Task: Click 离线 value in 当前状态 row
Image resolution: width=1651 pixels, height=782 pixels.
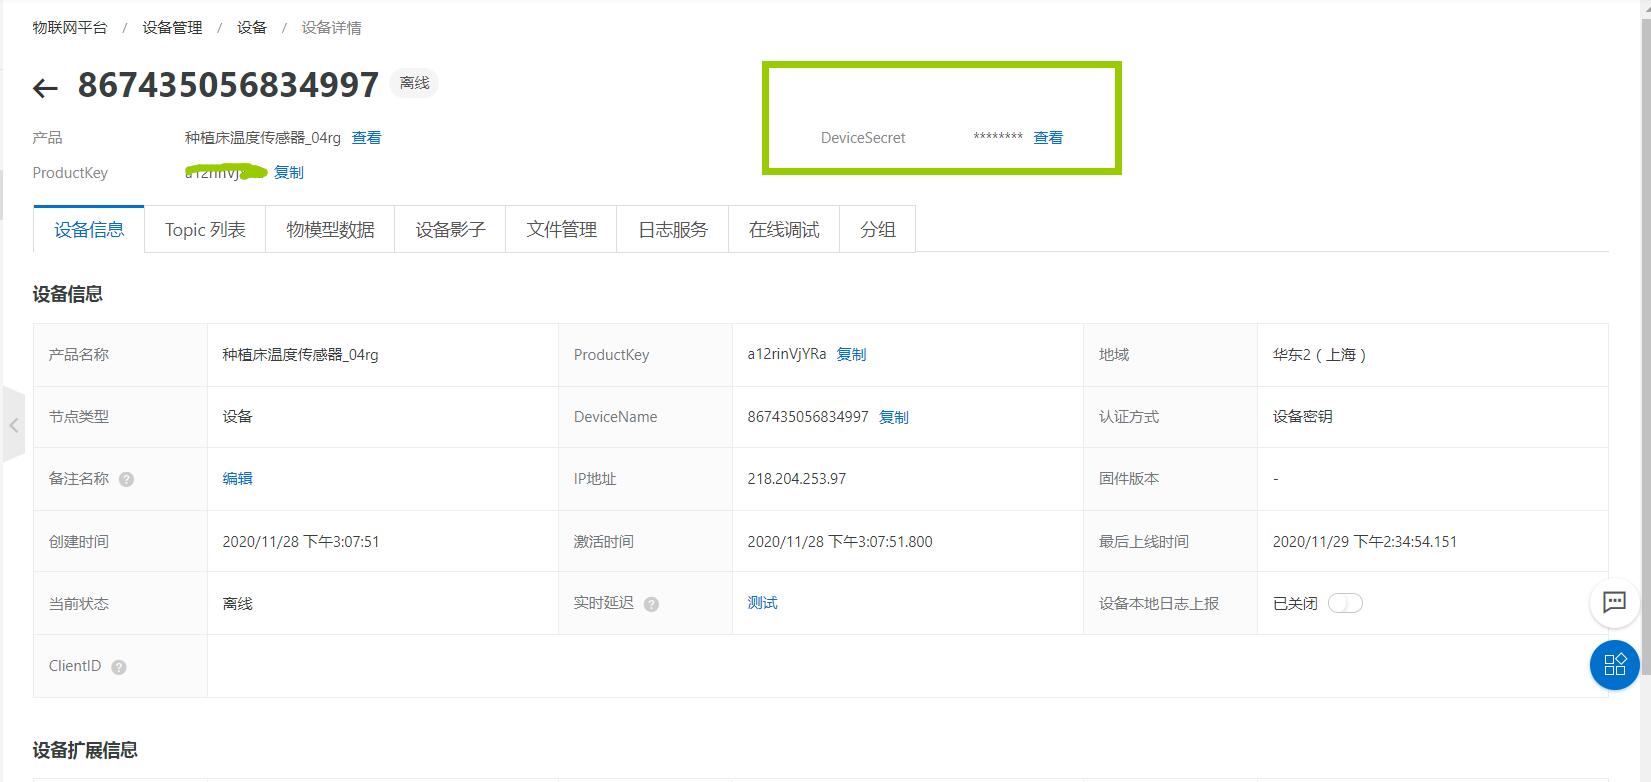Action: click(237, 604)
